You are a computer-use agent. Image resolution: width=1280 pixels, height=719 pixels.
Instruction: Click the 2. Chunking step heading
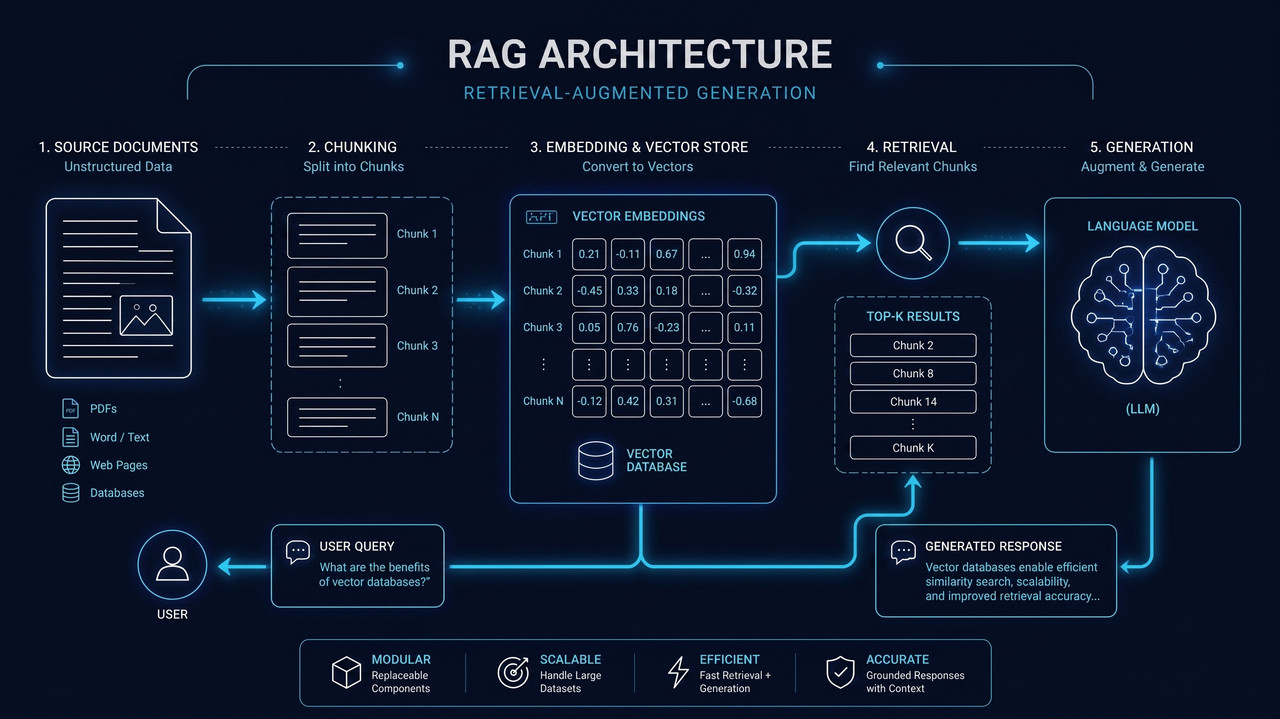[x=353, y=147]
